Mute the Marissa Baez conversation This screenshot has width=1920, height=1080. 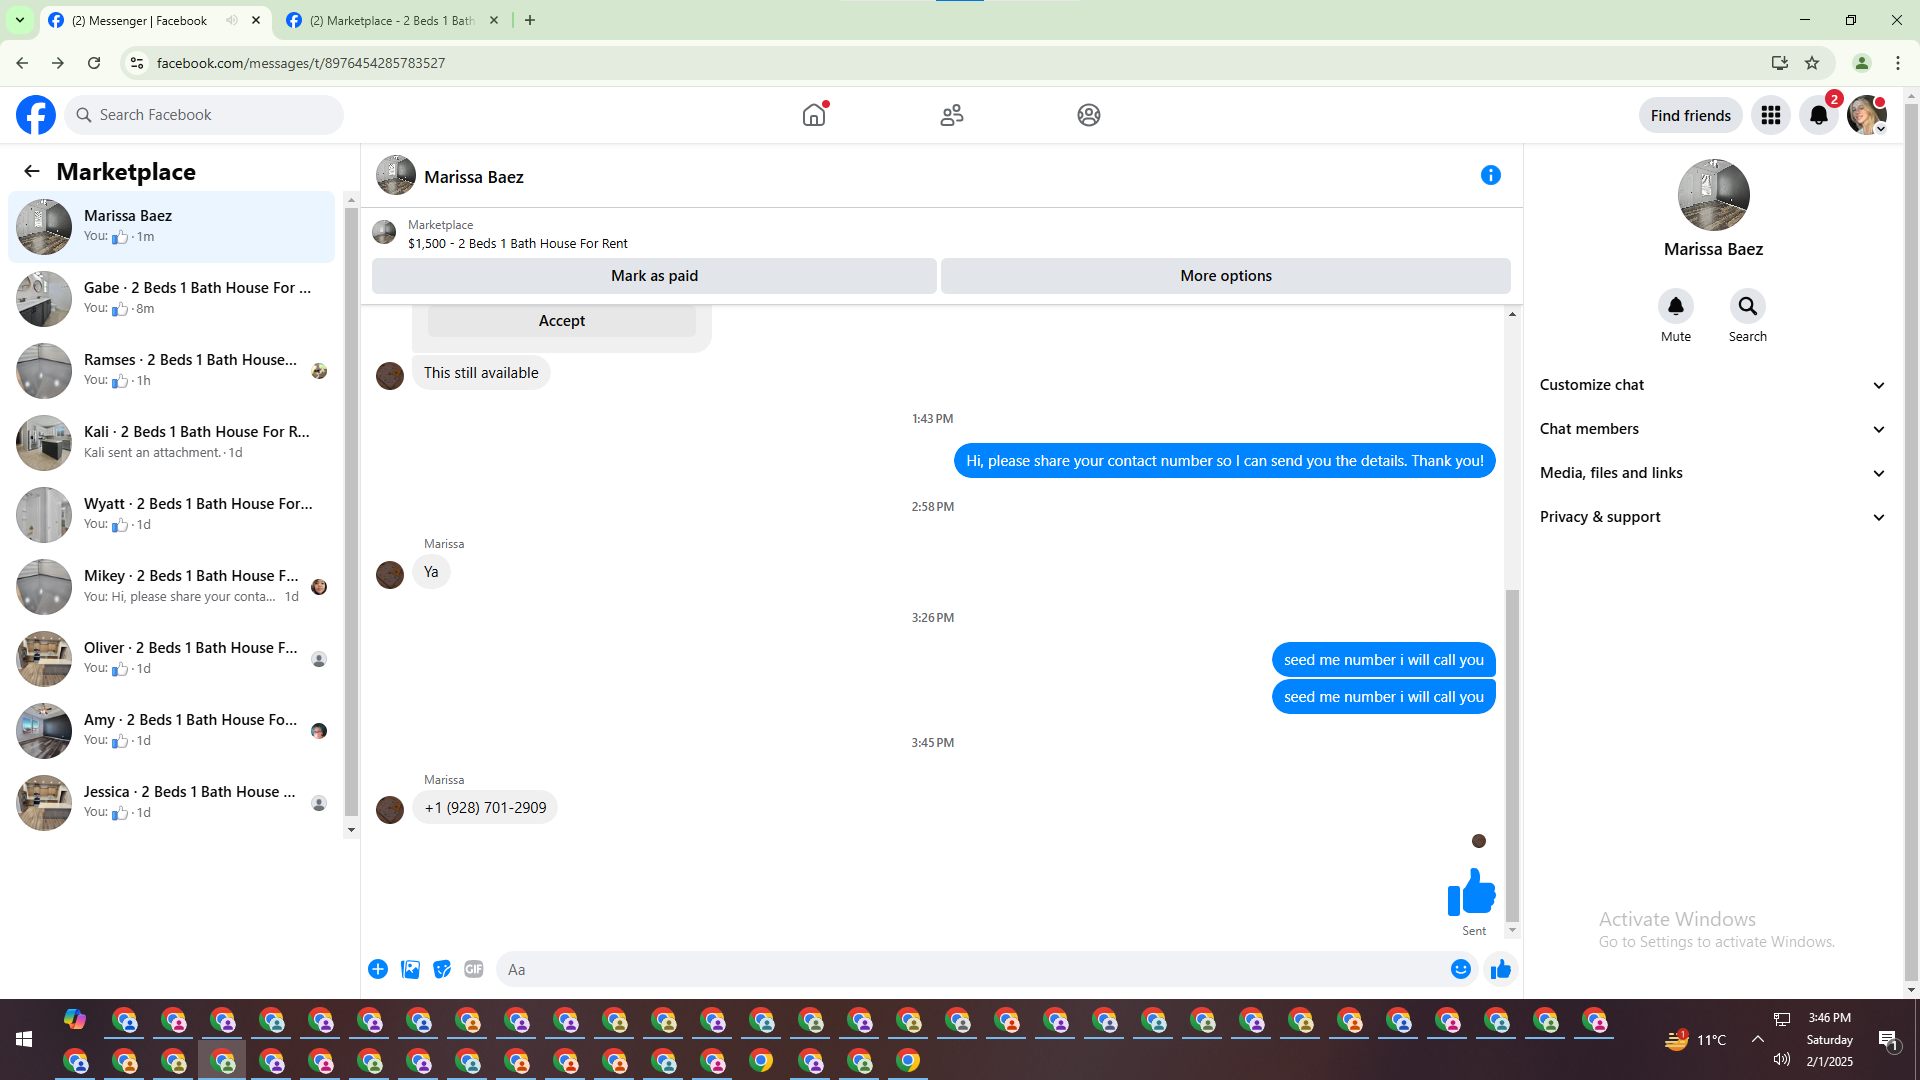1675,307
